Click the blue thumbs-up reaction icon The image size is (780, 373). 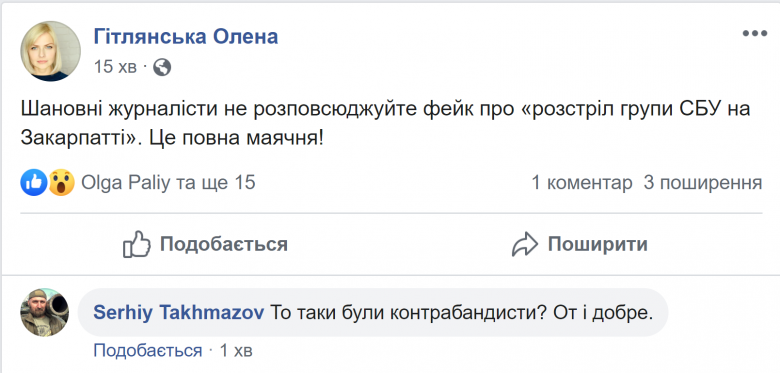[33, 183]
